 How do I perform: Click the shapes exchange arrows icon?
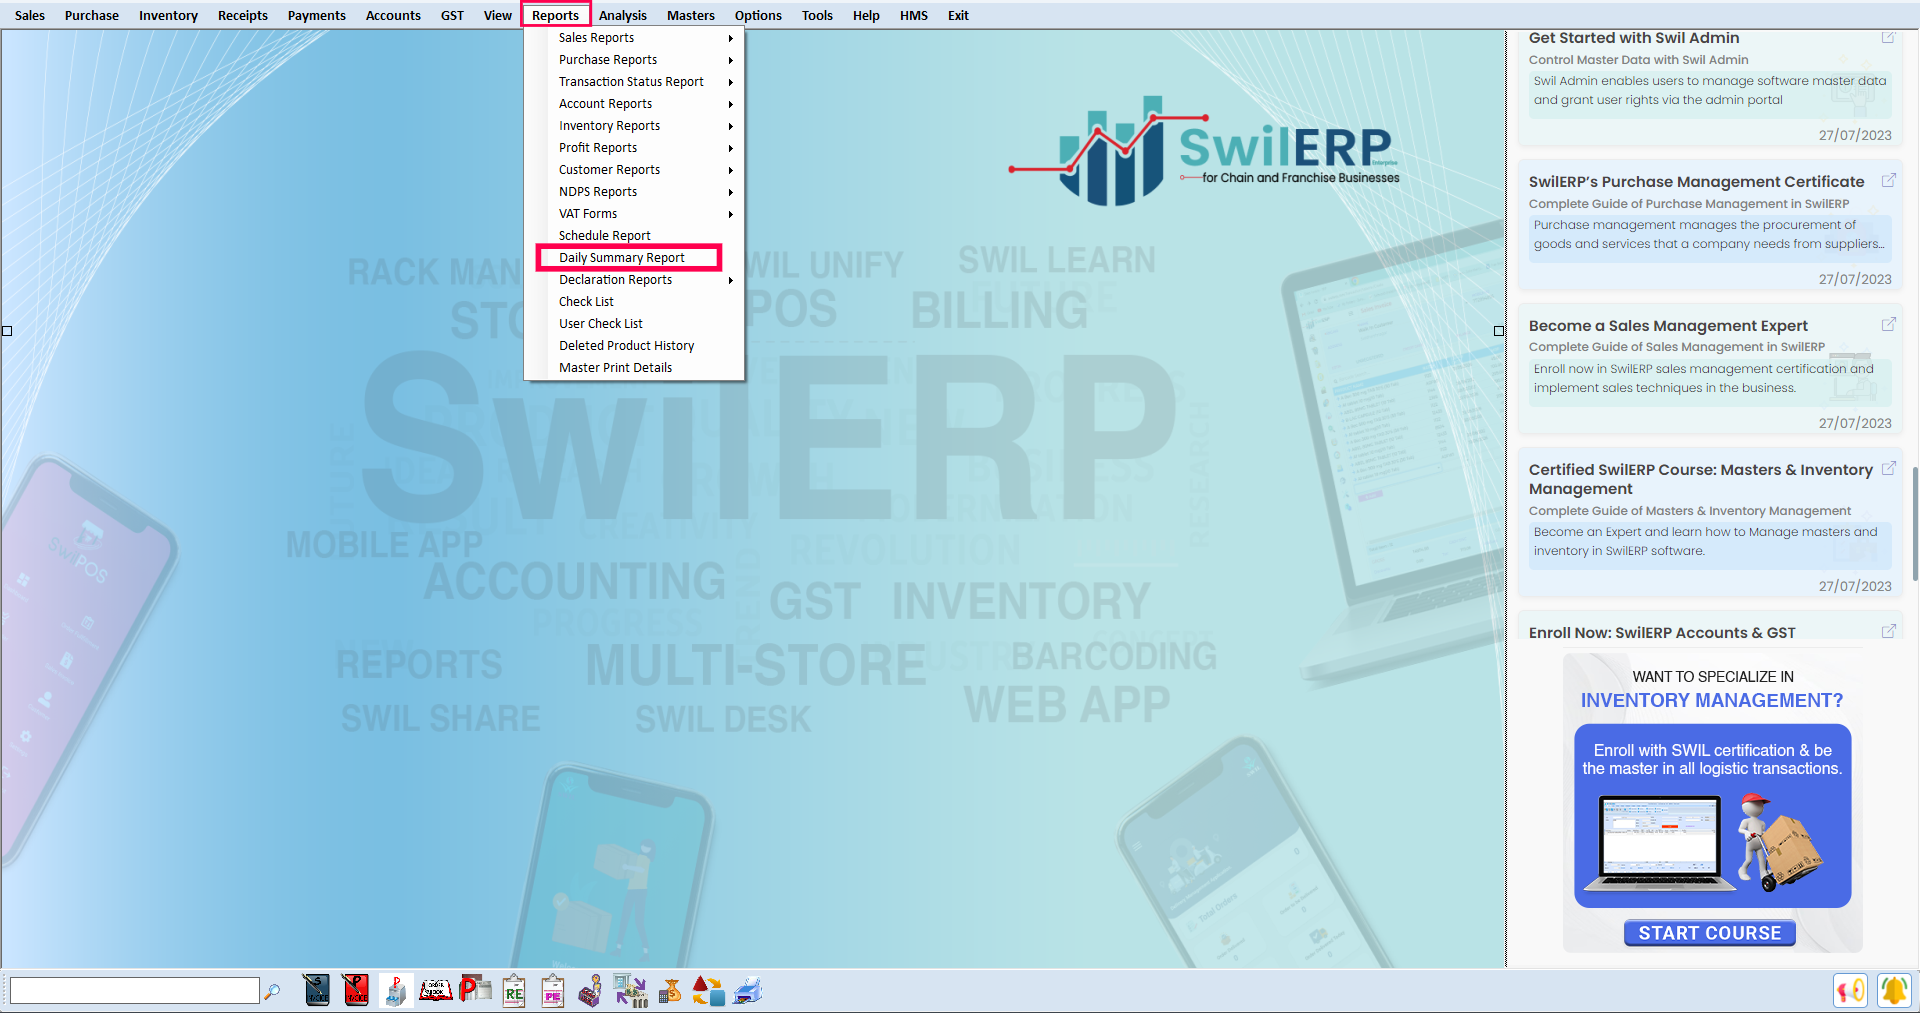[x=708, y=990]
